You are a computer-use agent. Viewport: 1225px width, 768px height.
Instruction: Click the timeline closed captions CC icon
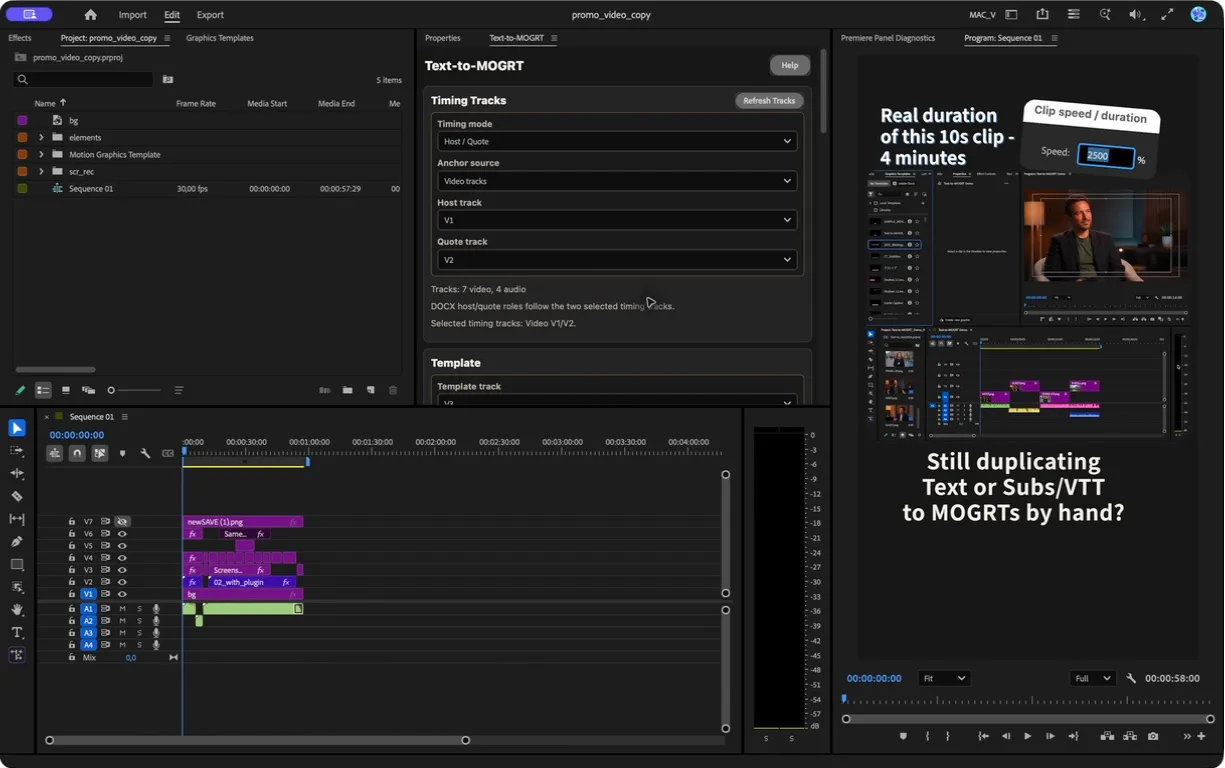168,453
